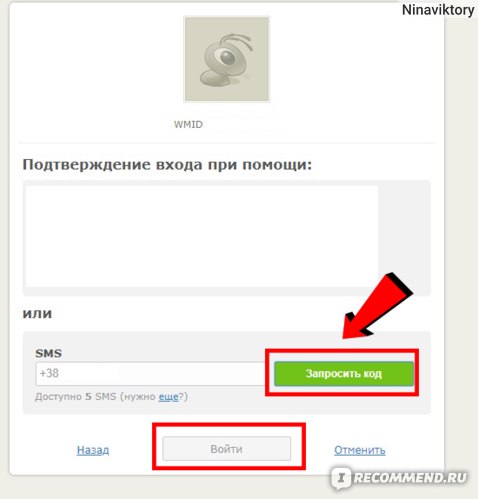The image size is (478, 499).
Task: Click the Ninaviktory username watermark
Action: click(438, 10)
